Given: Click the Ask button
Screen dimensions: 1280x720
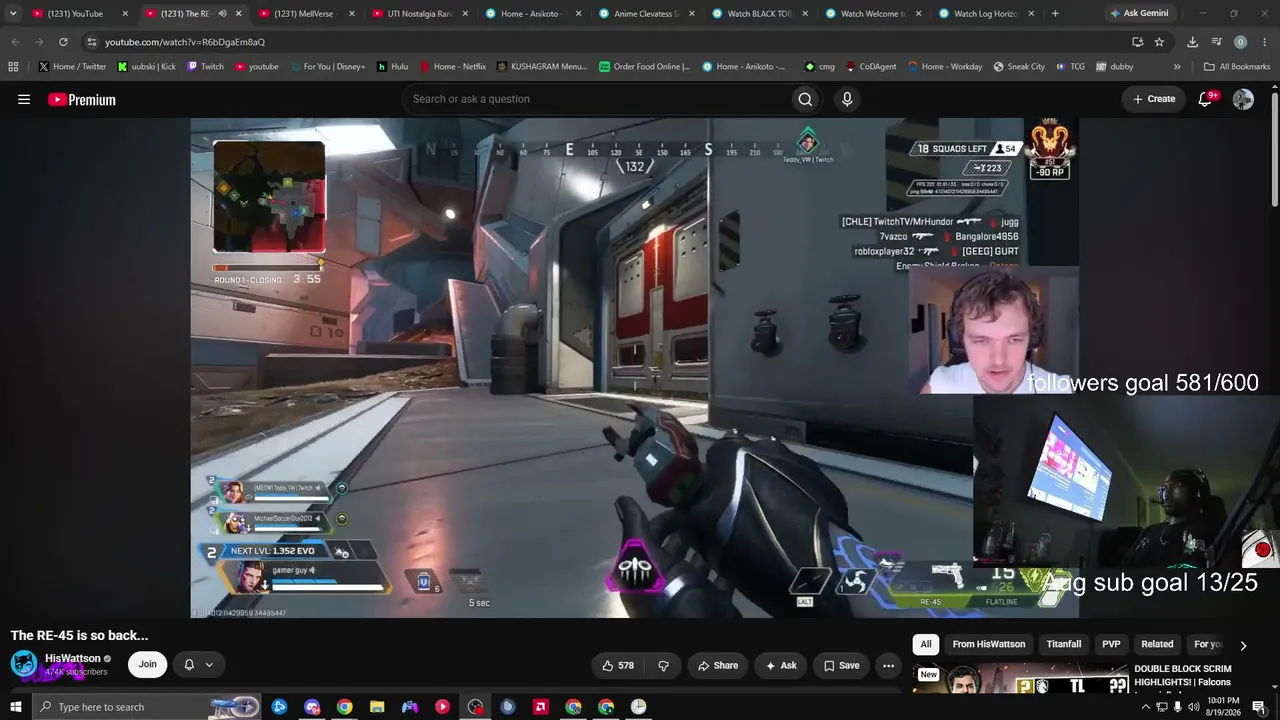Looking at the screenshot, I should pos(781,665).
